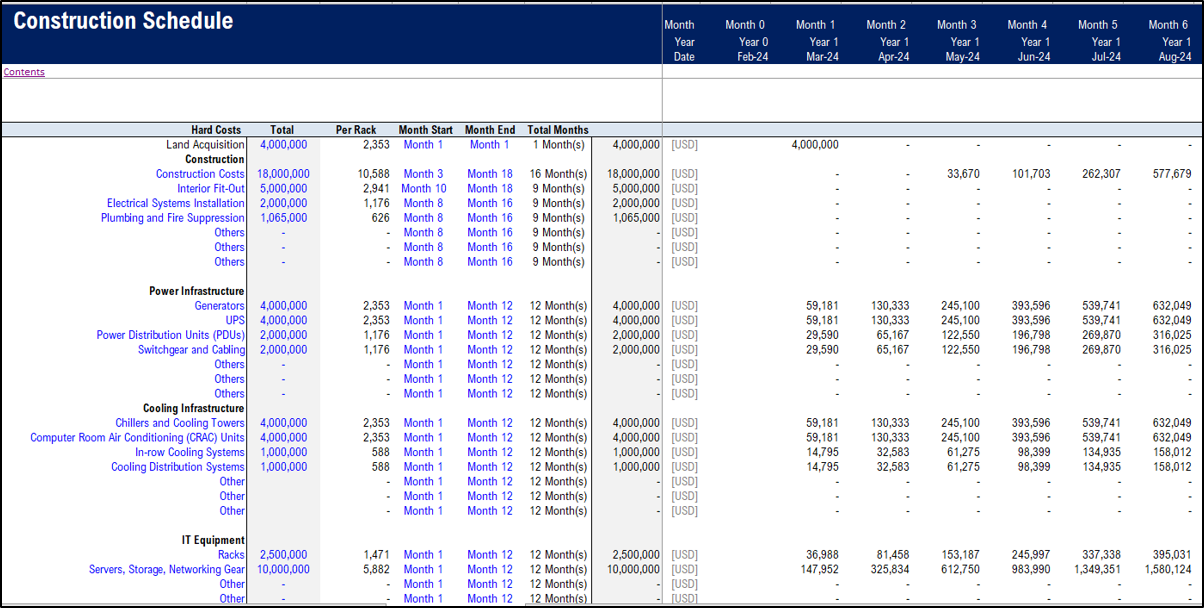
Task: Click Construction Costs' Month 3 start cell
Action: point(424,174)
